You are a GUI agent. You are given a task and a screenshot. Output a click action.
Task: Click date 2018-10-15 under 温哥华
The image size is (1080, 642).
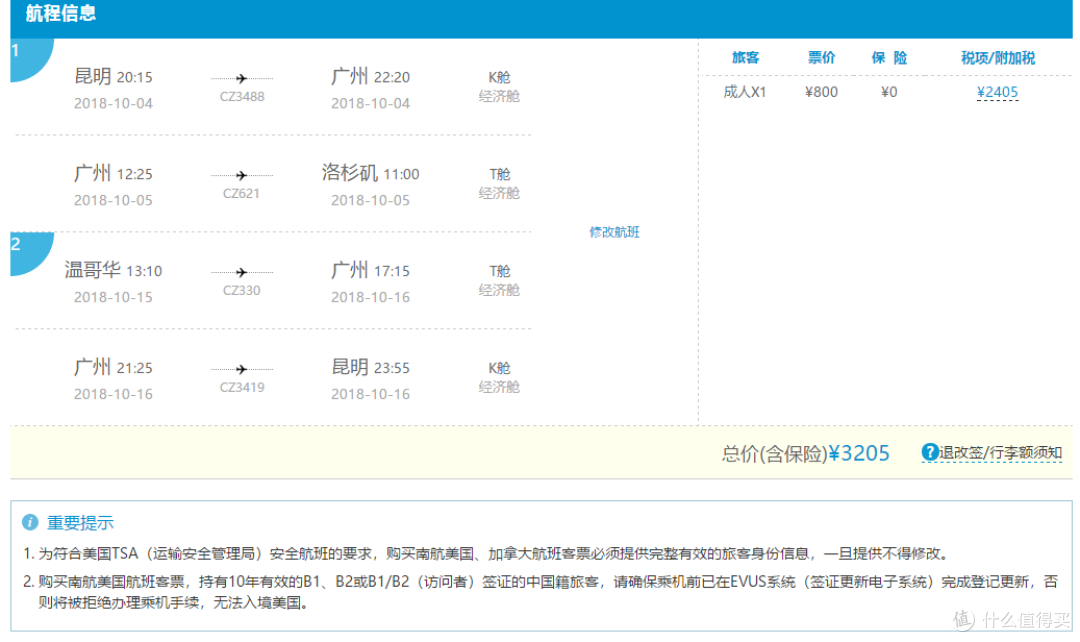click(113, 297)
